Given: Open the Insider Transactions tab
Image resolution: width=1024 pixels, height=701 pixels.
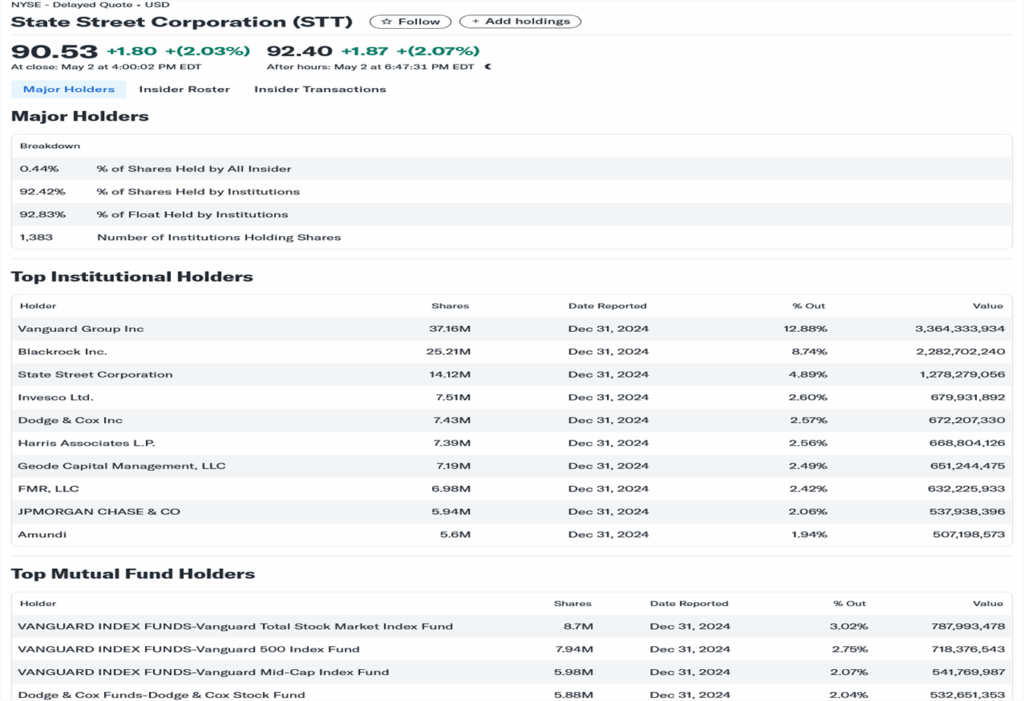Looking at the screenshot, I should tap(320, 89).
